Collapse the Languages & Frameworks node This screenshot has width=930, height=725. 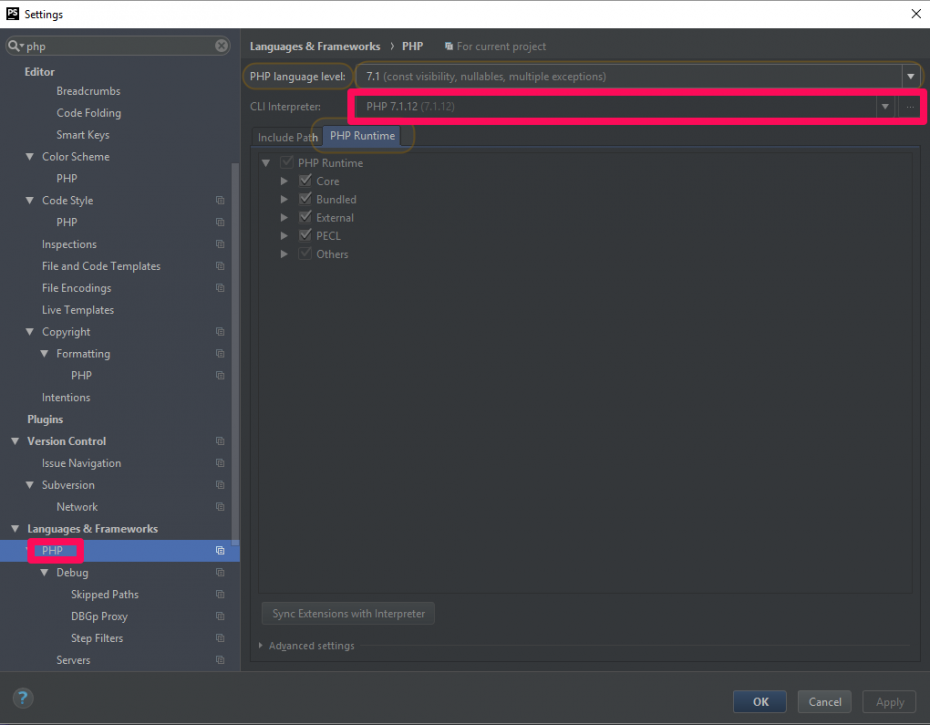coord(15,529)
